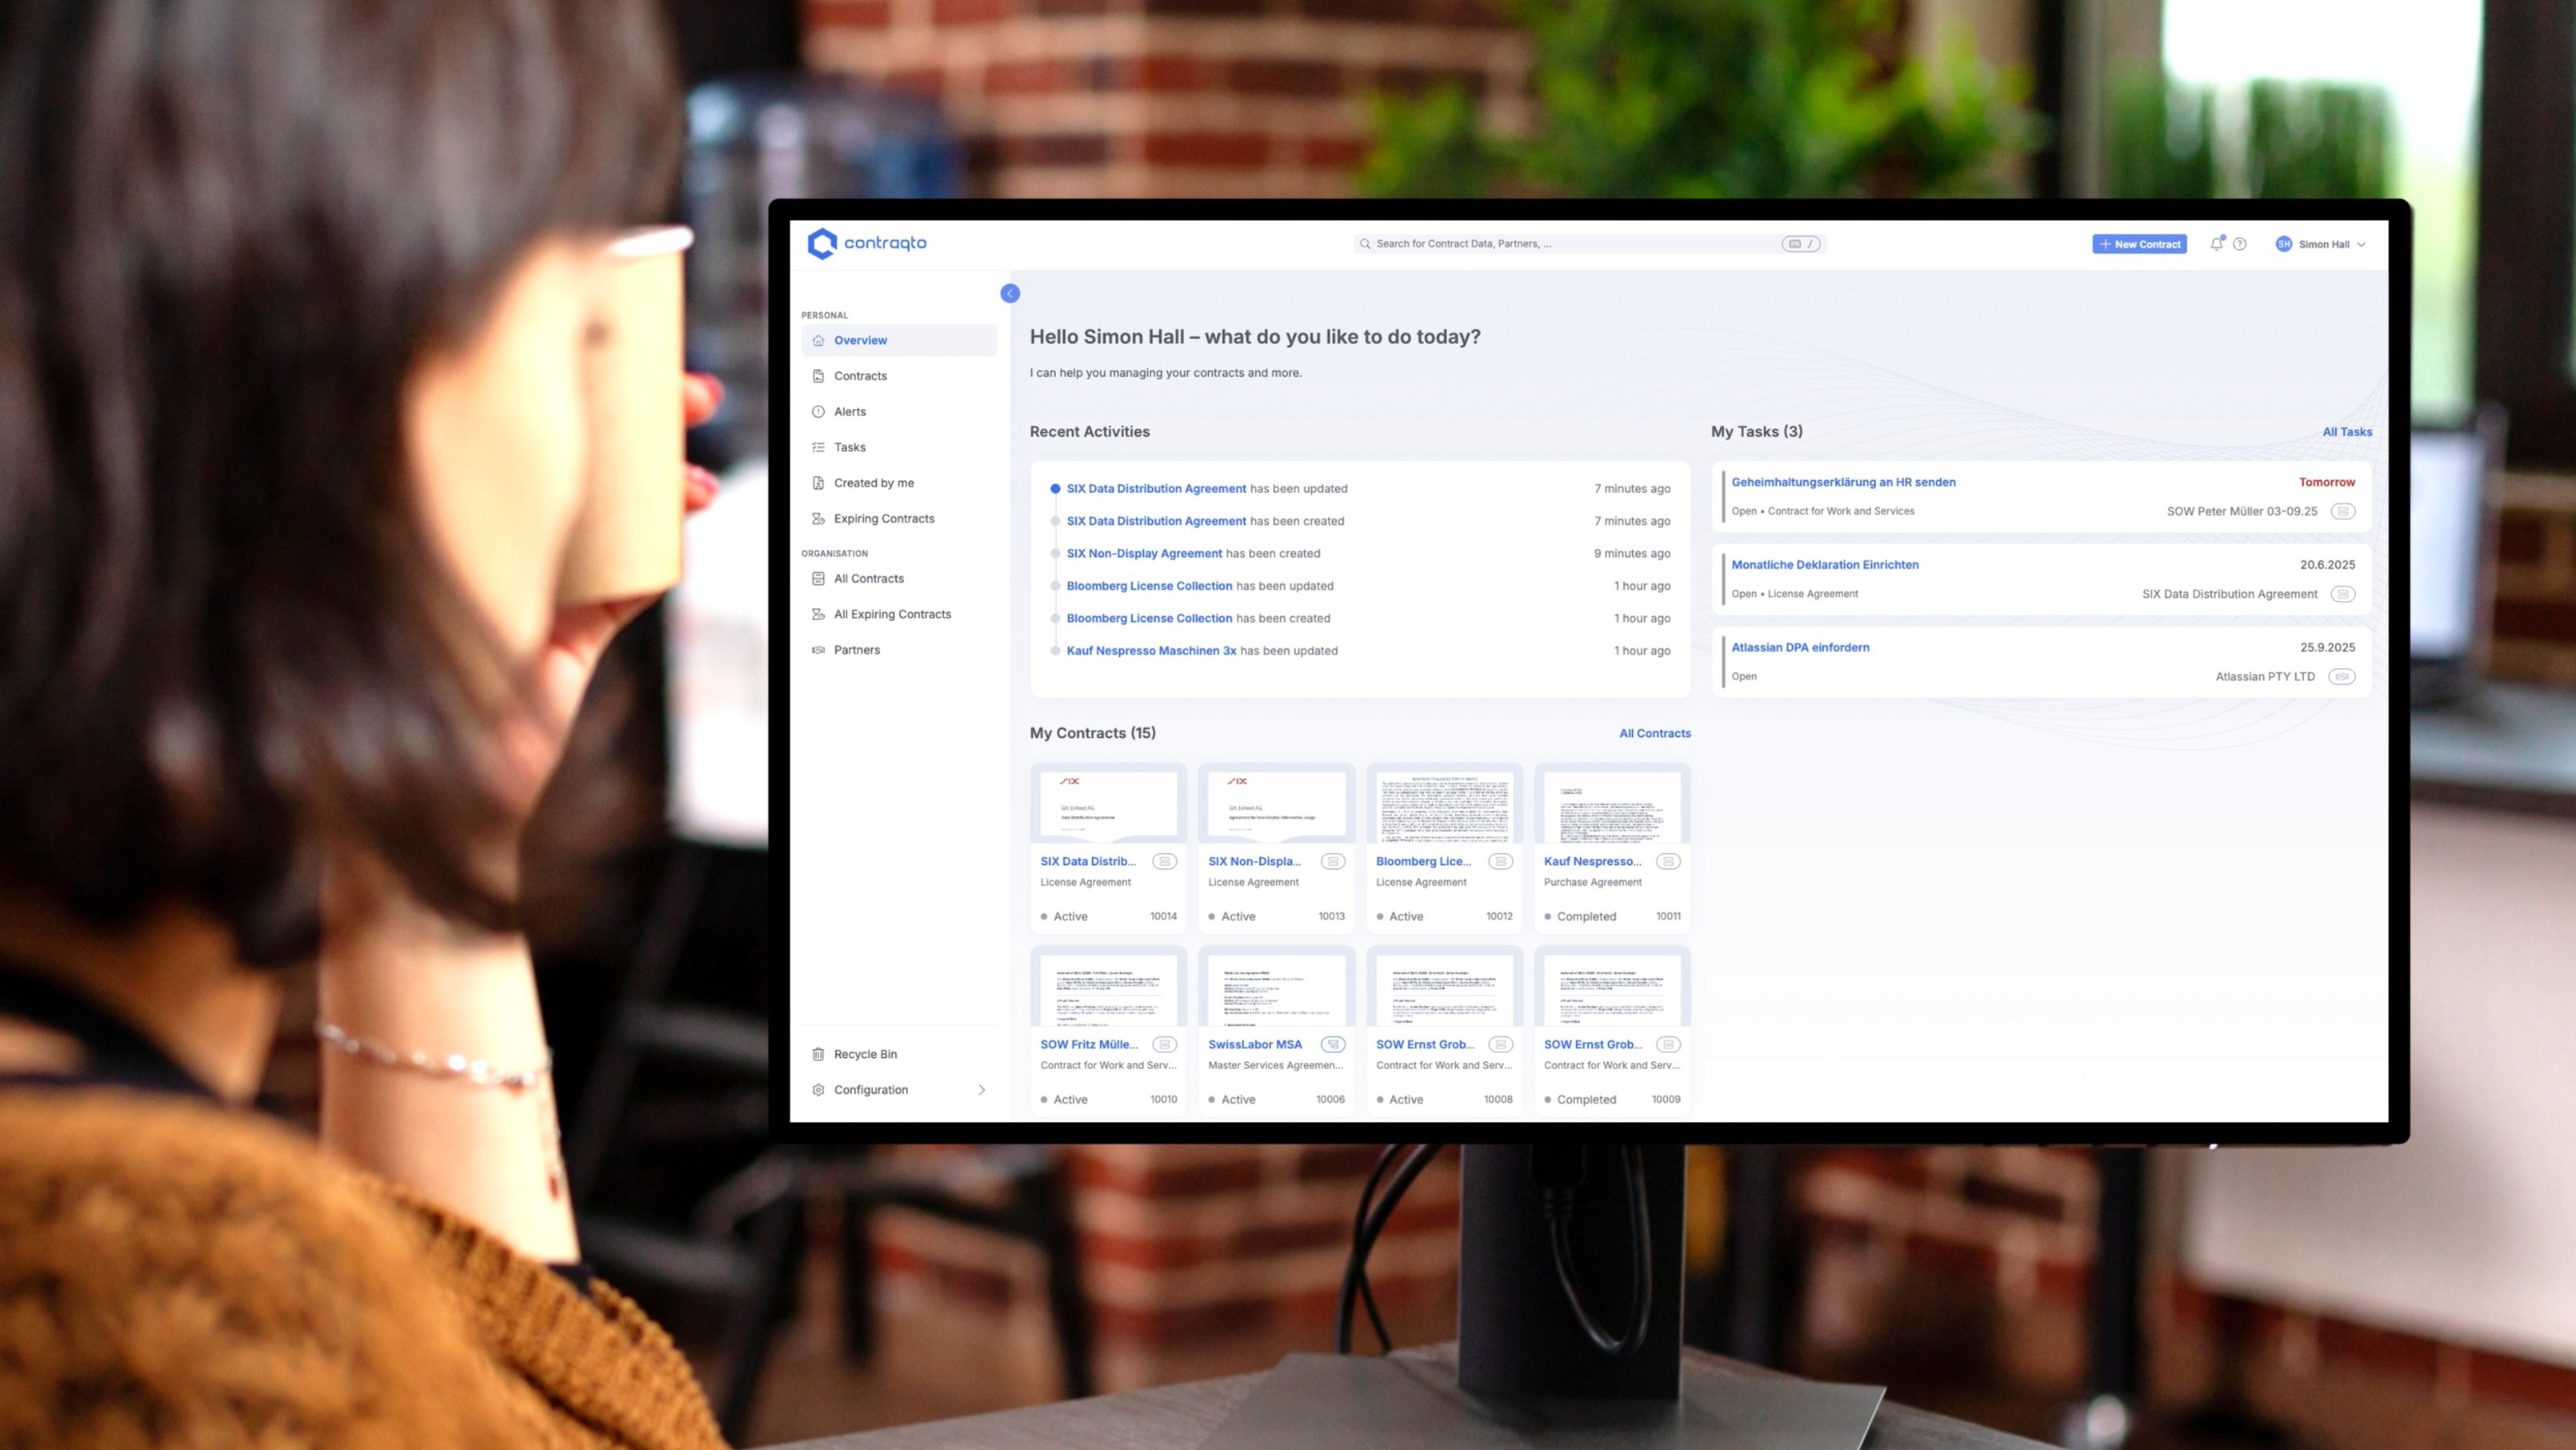Screen dimensions: 2576x1450
Task: Open the SwissLabor MSA document thumbnail
Action: (1276, 989)
